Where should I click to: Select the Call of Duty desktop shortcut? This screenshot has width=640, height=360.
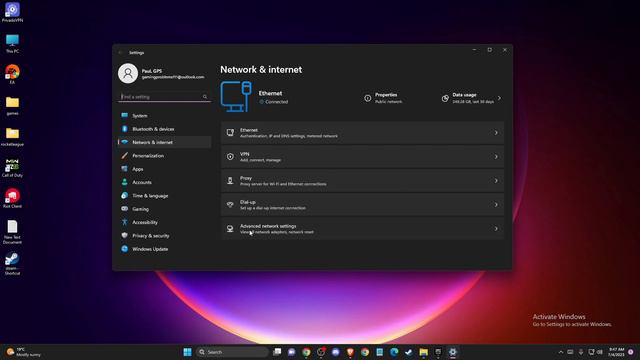coord(12,168)
